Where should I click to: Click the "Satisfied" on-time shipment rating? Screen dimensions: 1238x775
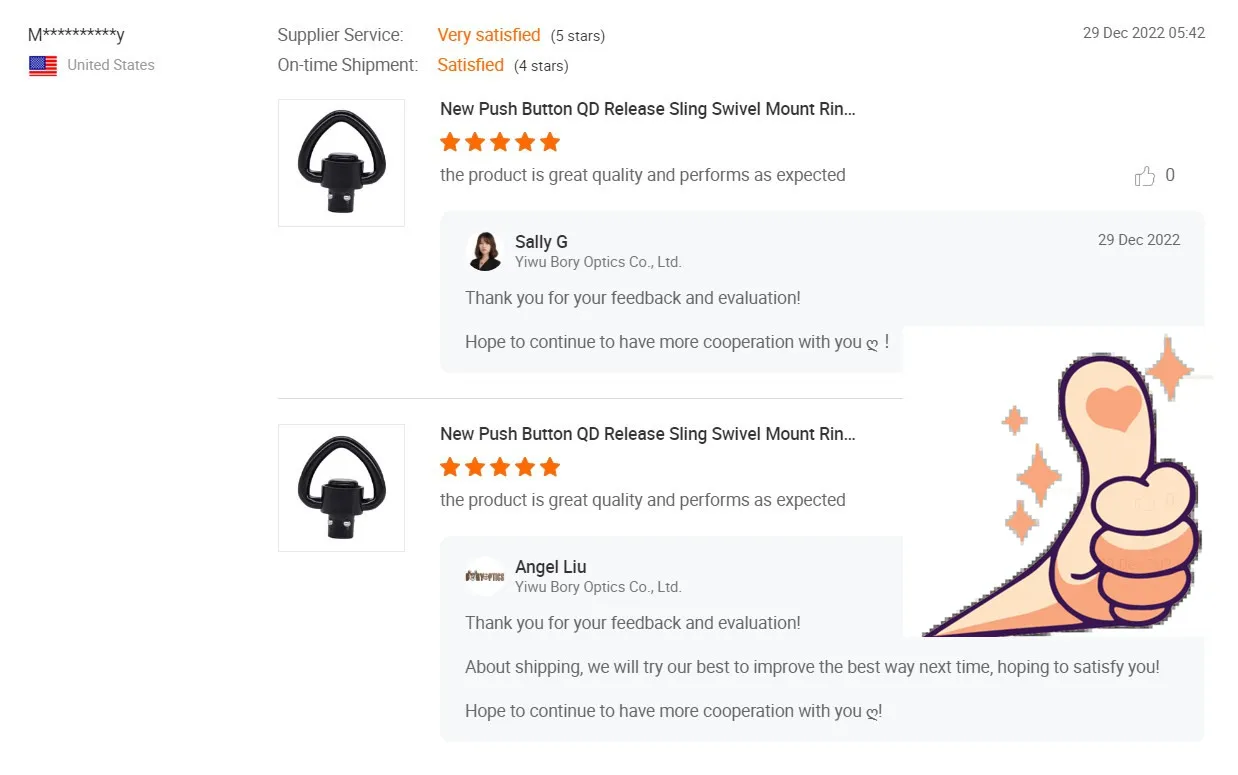point(470,65)
